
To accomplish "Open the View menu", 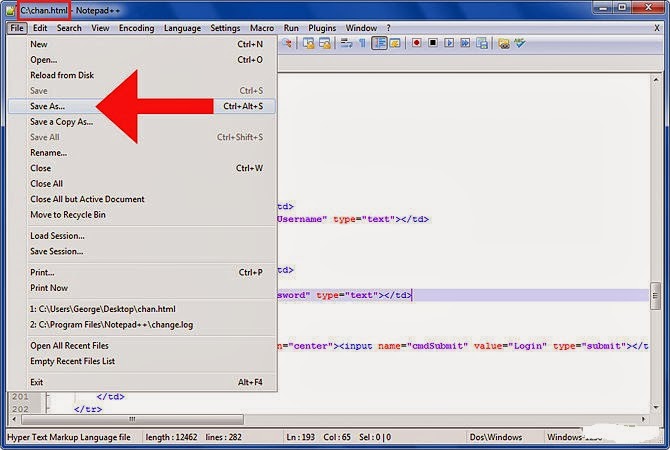I will point(100,28).
